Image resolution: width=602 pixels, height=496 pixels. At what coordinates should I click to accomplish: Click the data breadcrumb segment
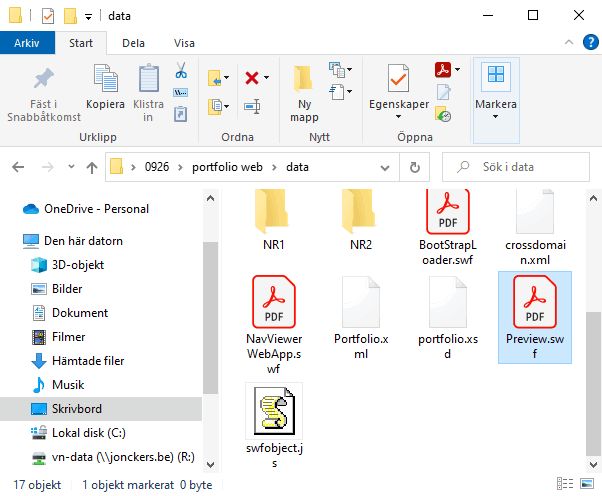pyautogui.click(x=297, y=167)
